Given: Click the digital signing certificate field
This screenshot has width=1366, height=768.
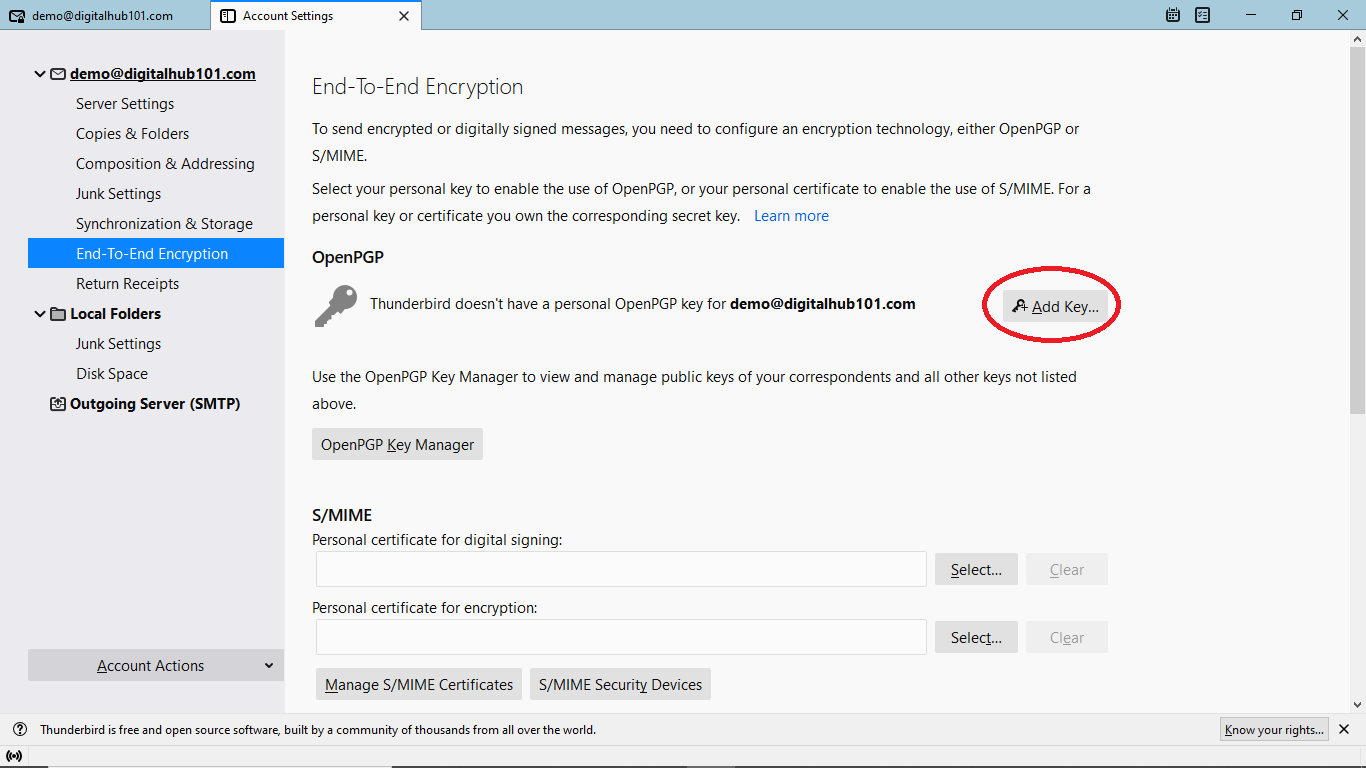Looking at the screenshot, I should point(621,569).
